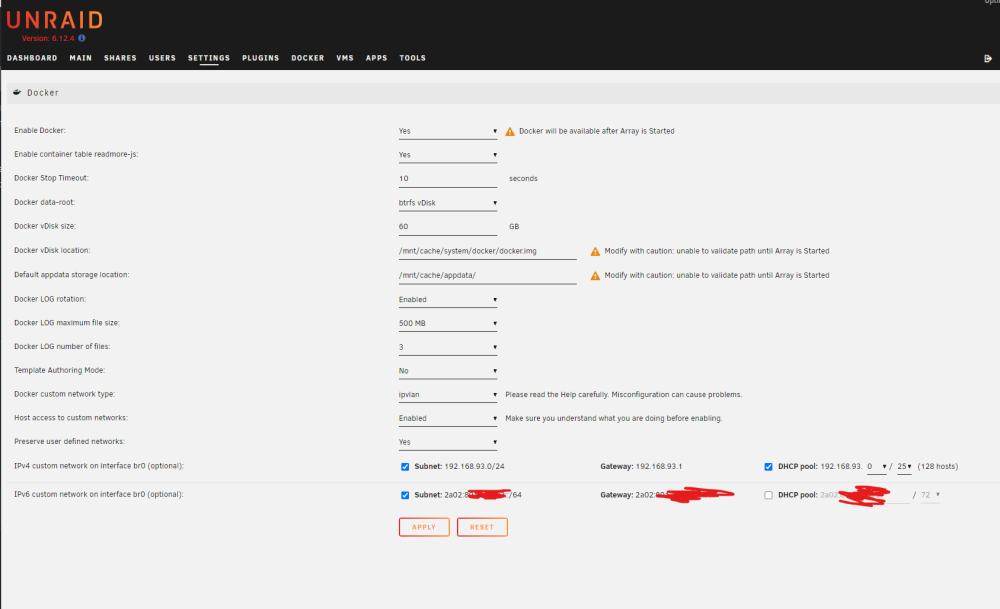Image resolution: width=1000 pixels, height=609 pixels.
Task: Open Docker data-root dropdown
Action: 448,203
